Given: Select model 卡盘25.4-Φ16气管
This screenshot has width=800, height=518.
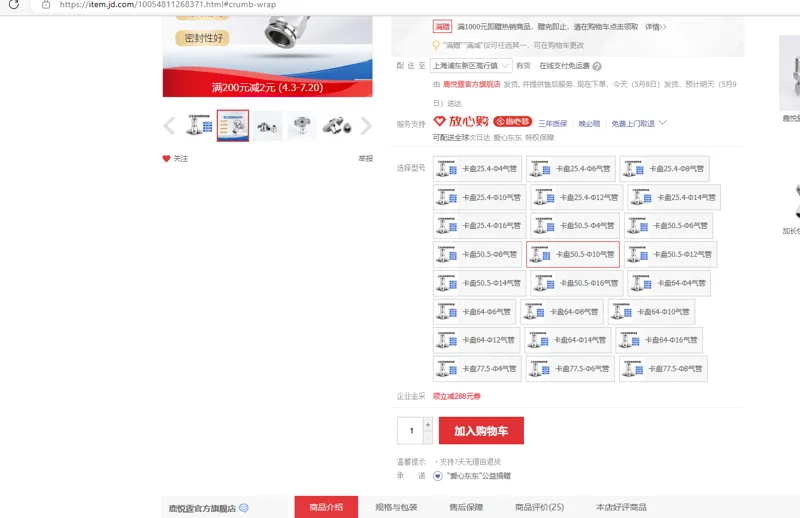Looking at the screenshot, I should point(480,226).
